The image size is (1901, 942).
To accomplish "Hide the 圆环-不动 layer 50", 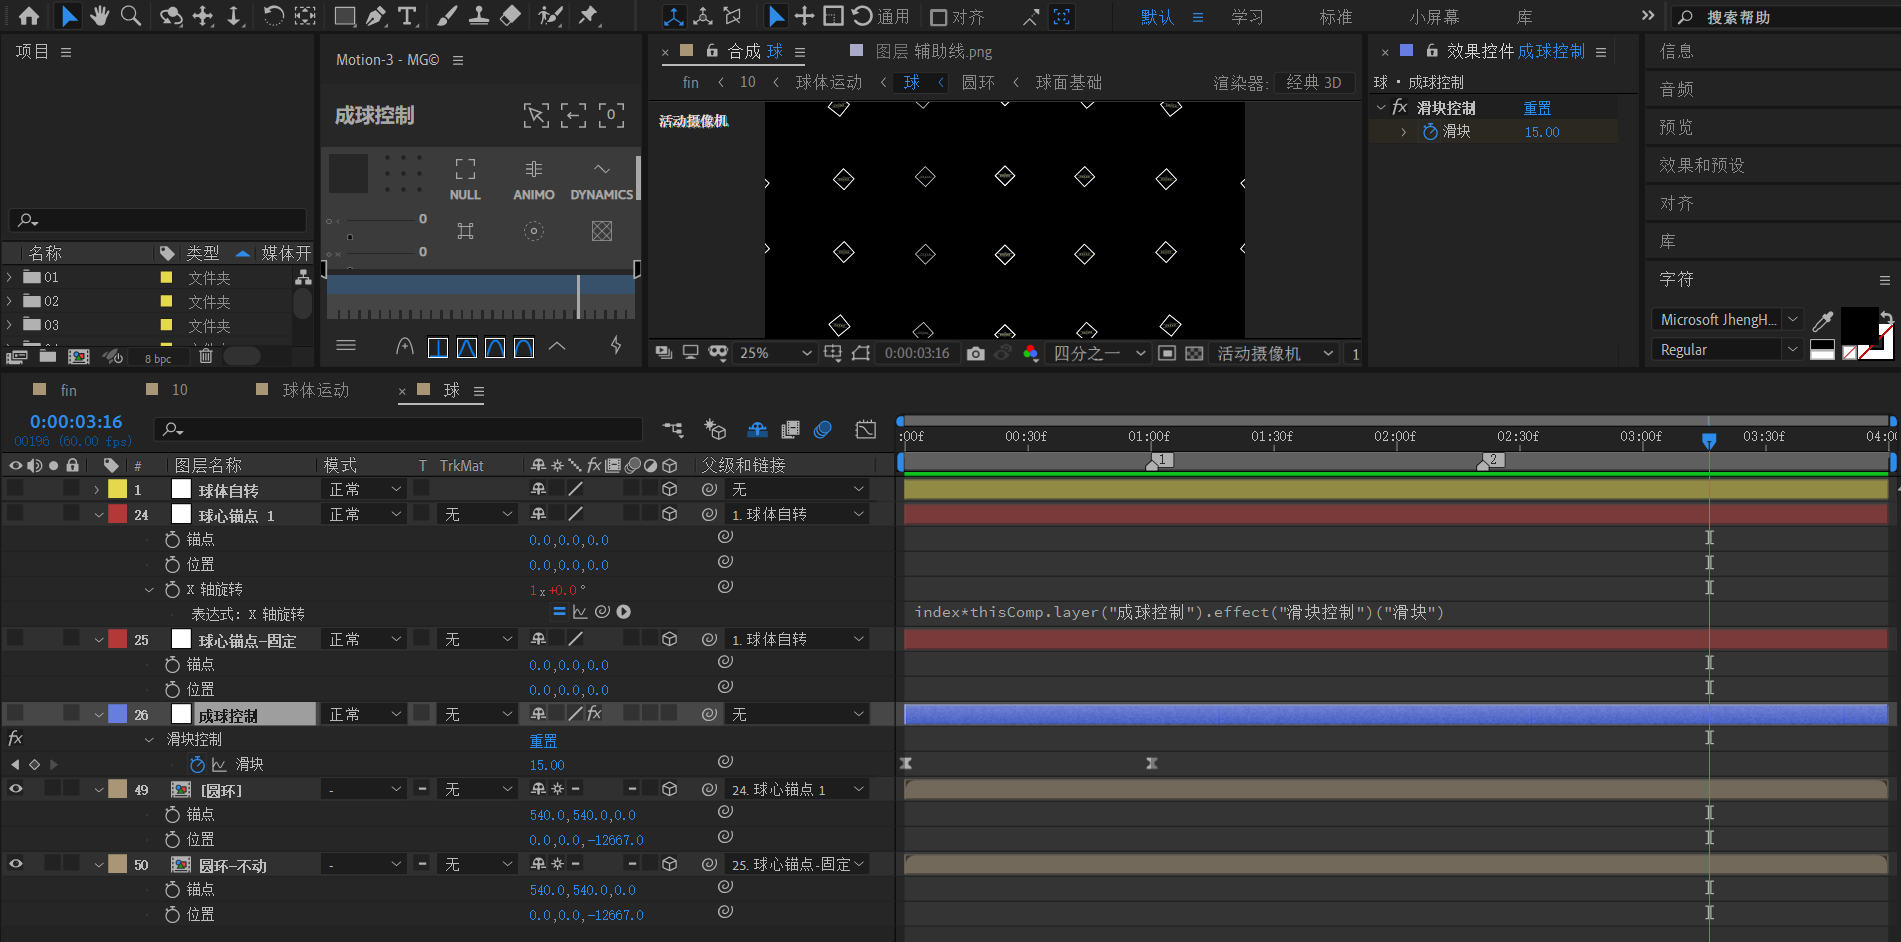I will tap(16, 864).
